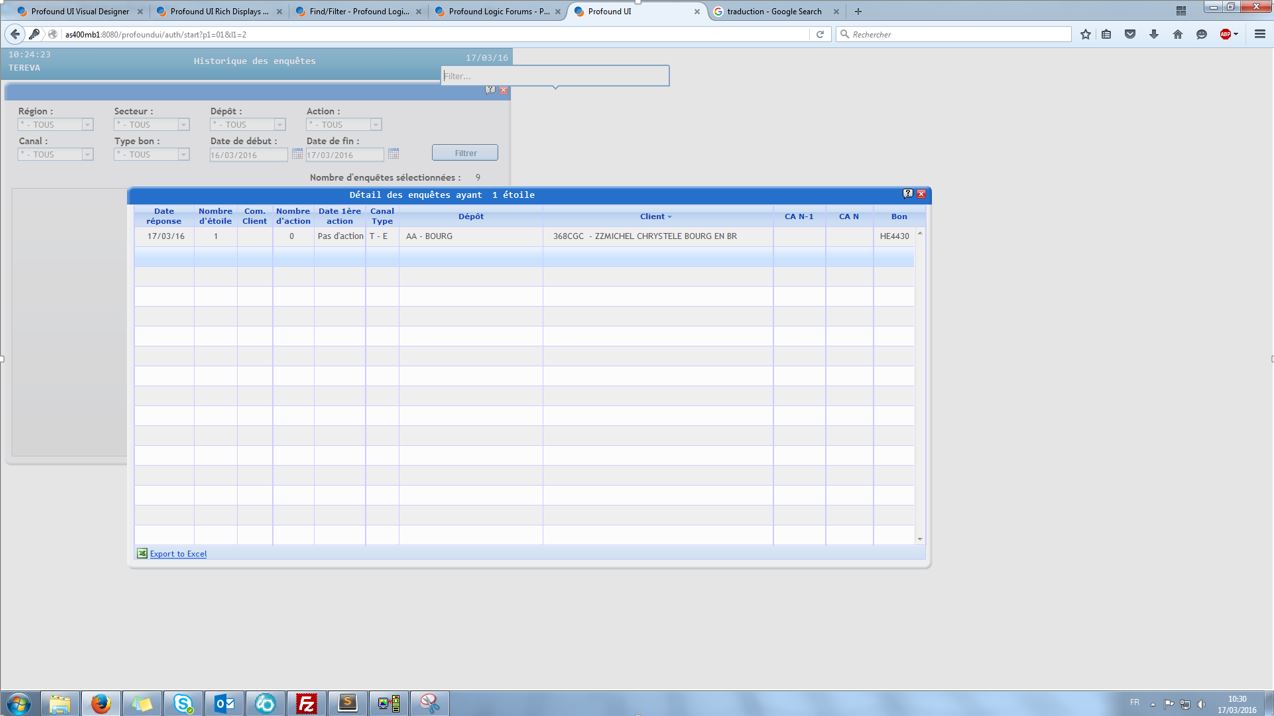Open the Date de début calendar picker
The image size is (1274, 716).
tap(297, 154)
